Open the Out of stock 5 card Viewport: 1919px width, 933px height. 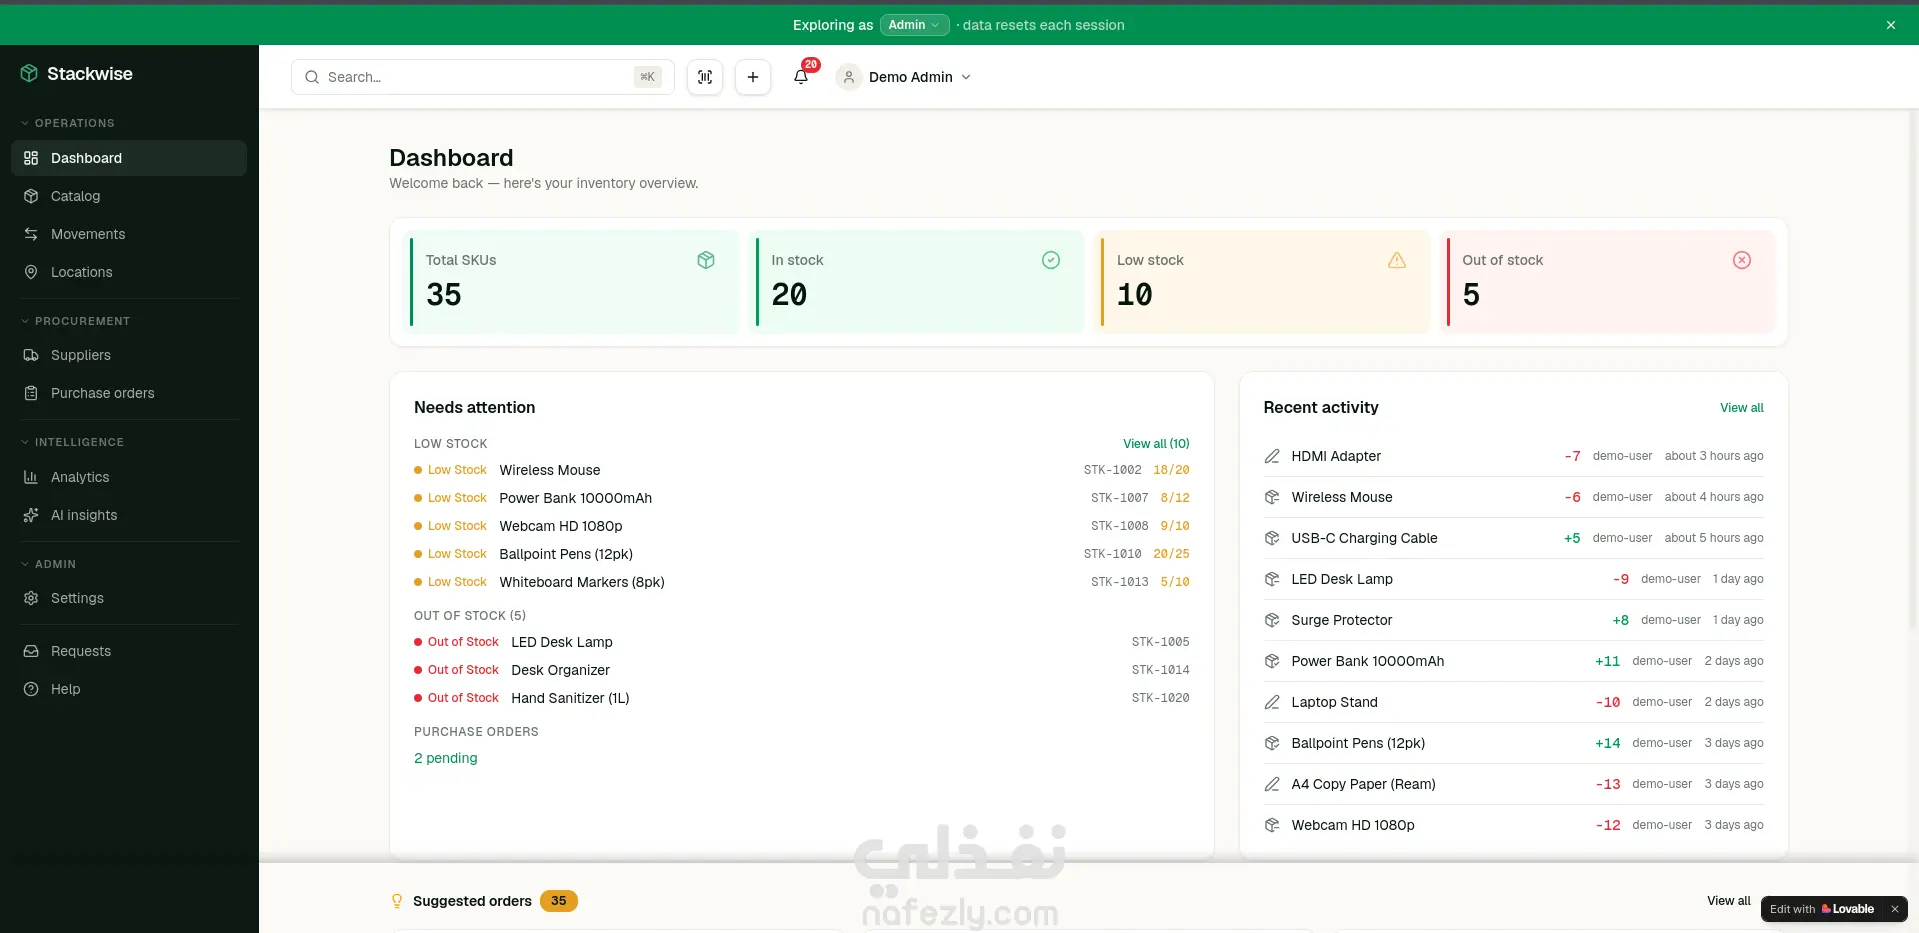point(1607,282)
